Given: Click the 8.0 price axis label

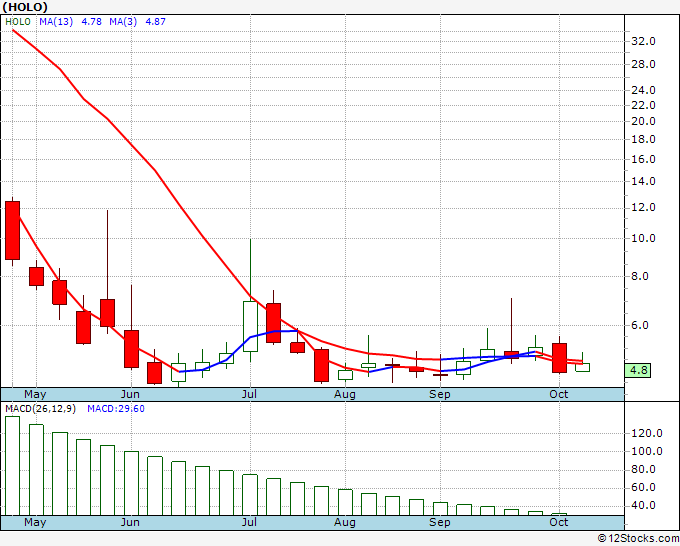Looking at the screenshot, I should click(x=640, y=276).
